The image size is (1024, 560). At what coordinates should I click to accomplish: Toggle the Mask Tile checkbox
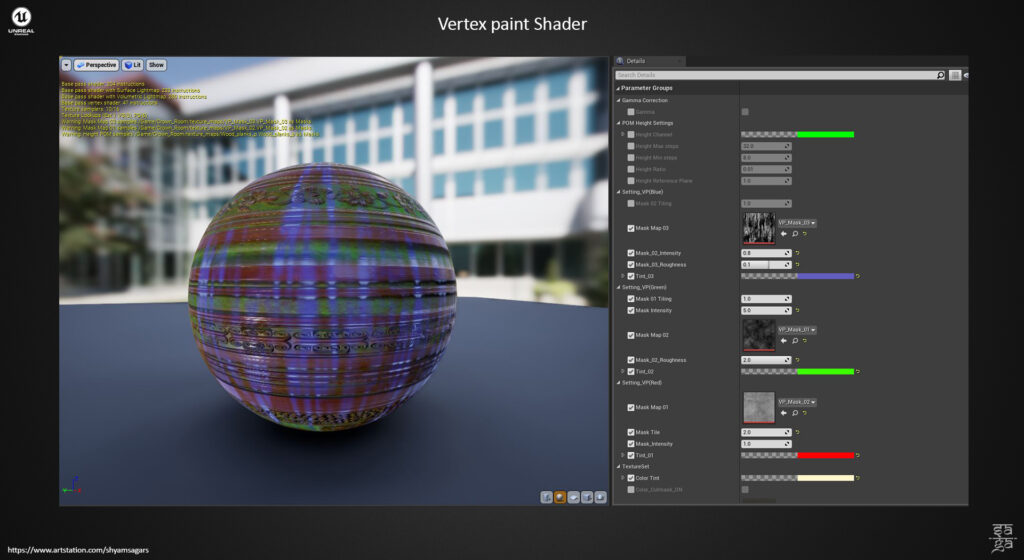click(x=631, y=432)
